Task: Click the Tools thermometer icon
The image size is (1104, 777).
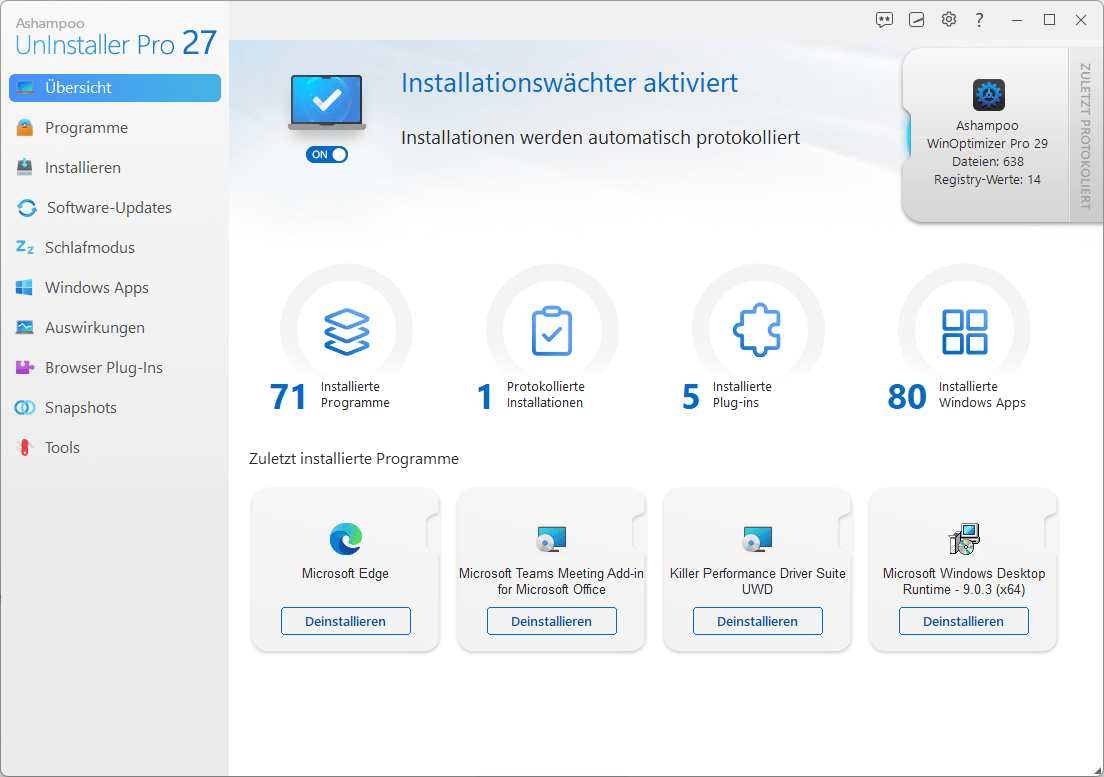Action: tap(25, 448)
